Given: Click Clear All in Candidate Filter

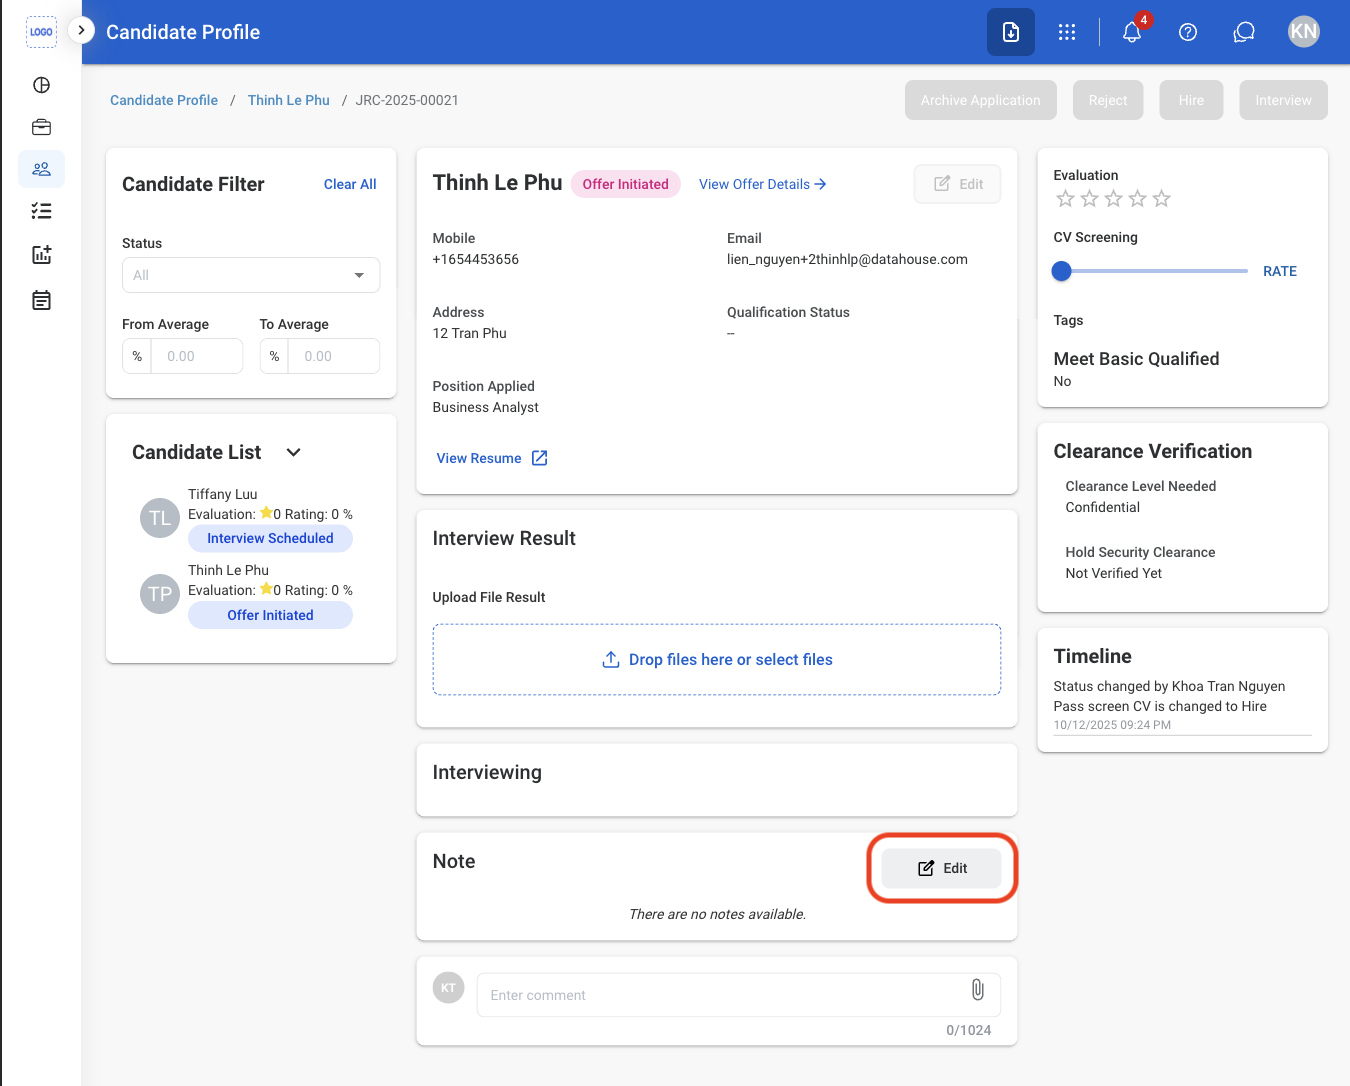Looking at the screenshot, I should (350, 184).
